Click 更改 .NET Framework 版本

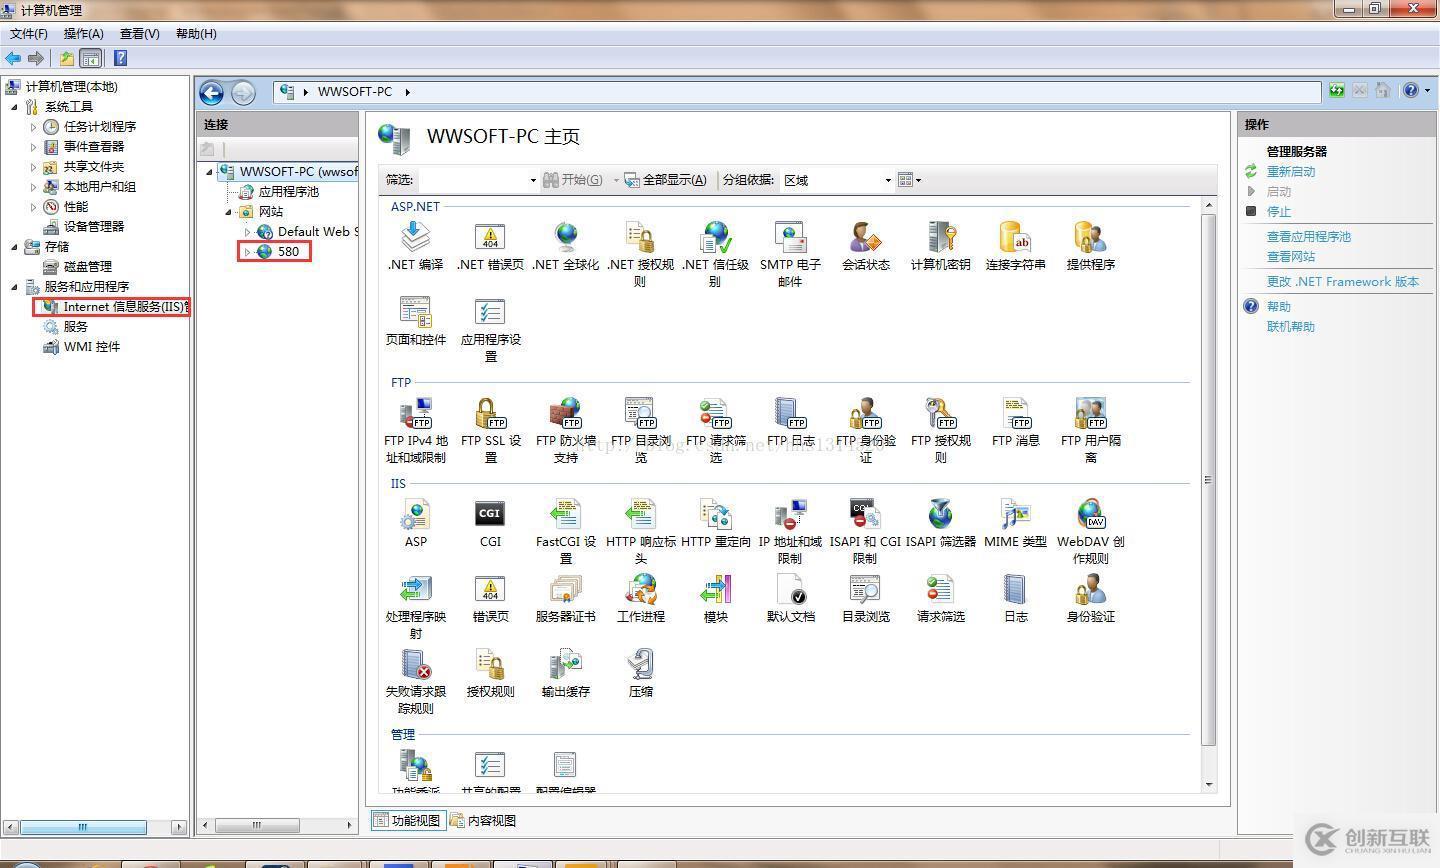[1343, 282]
